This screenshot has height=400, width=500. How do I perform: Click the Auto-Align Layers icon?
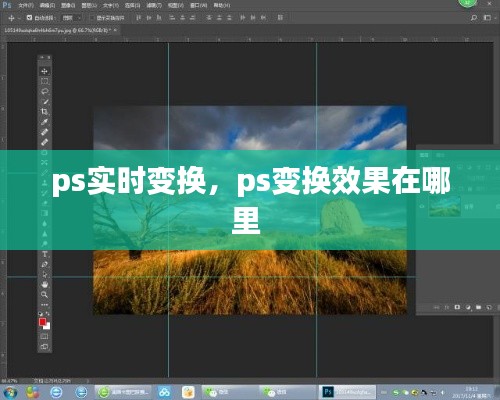[x=280, y=18]
